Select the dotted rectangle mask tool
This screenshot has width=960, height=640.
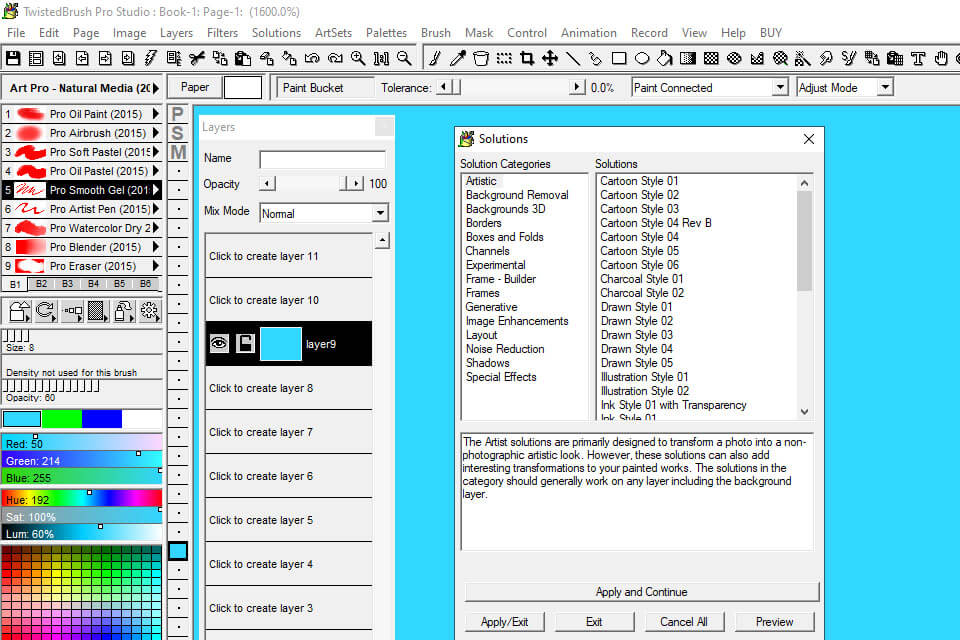point(504,58)
